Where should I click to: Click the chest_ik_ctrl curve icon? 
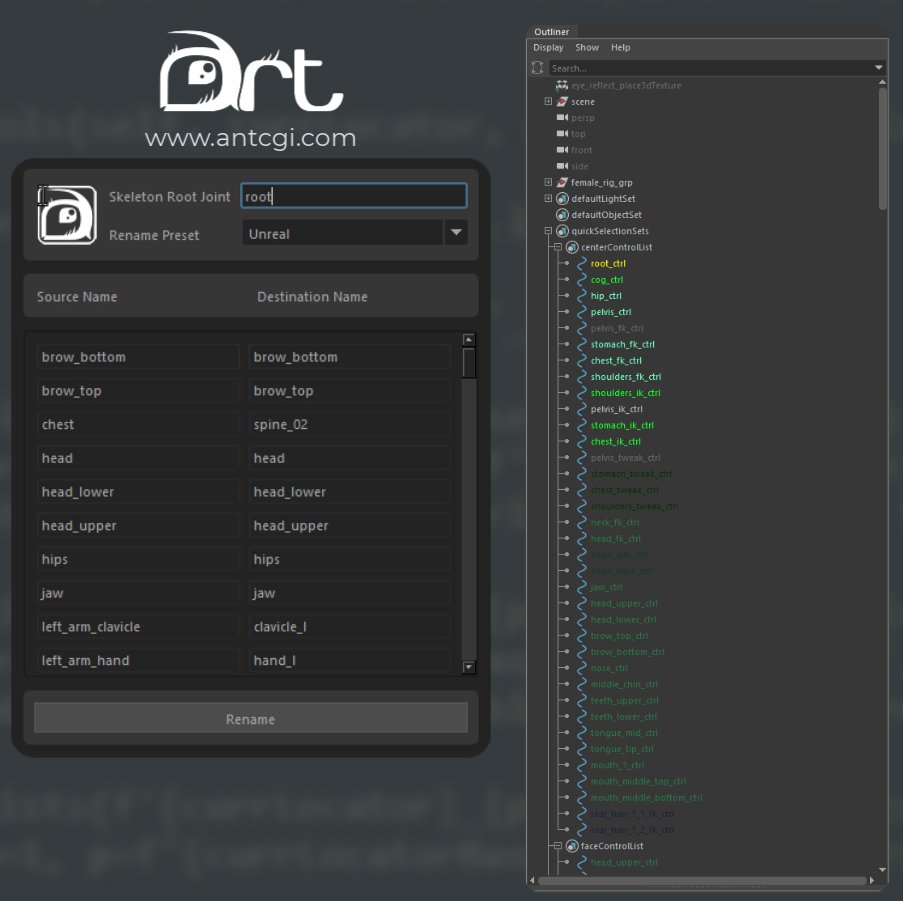tap(582, 441)
